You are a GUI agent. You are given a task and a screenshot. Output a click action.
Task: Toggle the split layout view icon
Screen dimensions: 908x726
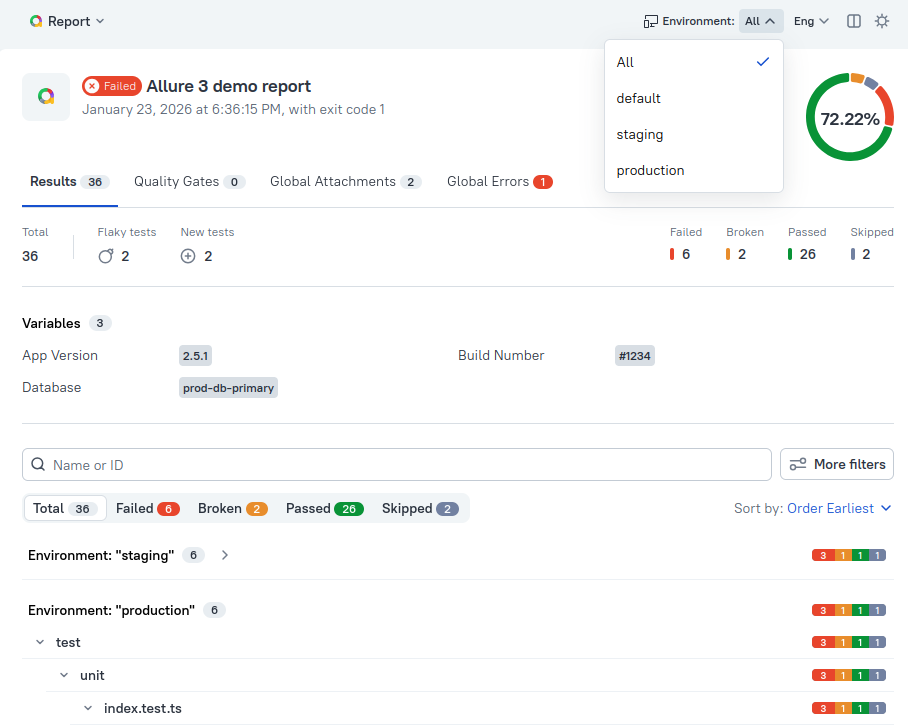pyautogui.click(x=854, y=21)
